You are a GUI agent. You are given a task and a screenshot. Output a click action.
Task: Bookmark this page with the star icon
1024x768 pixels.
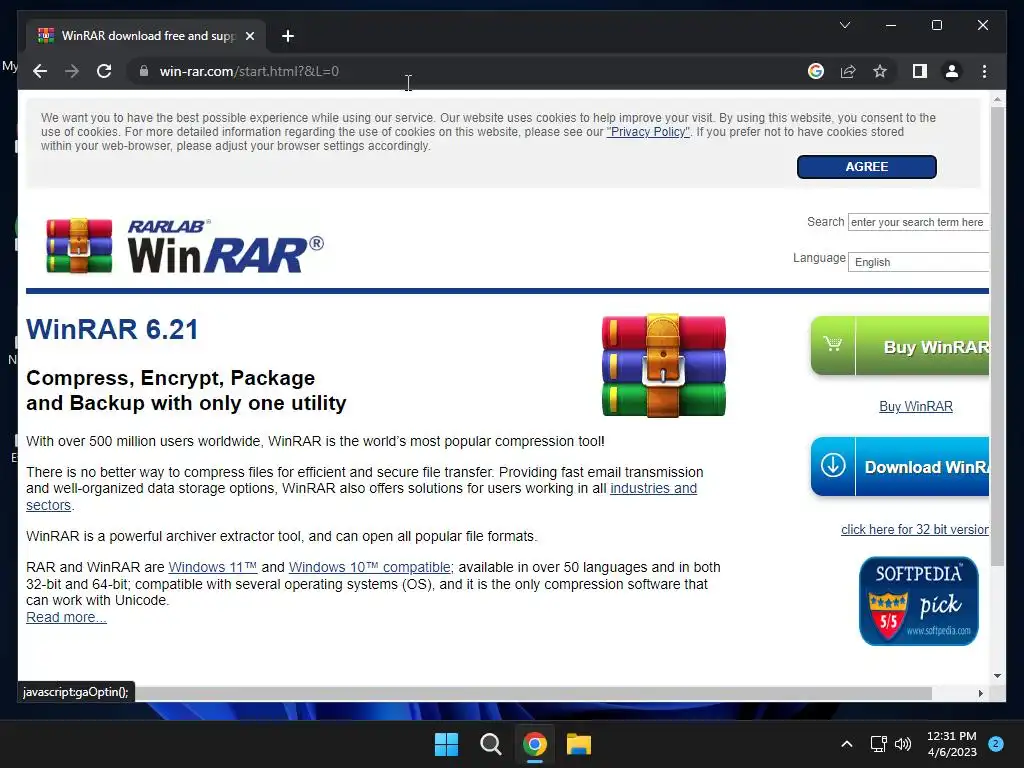click(880, 71)
